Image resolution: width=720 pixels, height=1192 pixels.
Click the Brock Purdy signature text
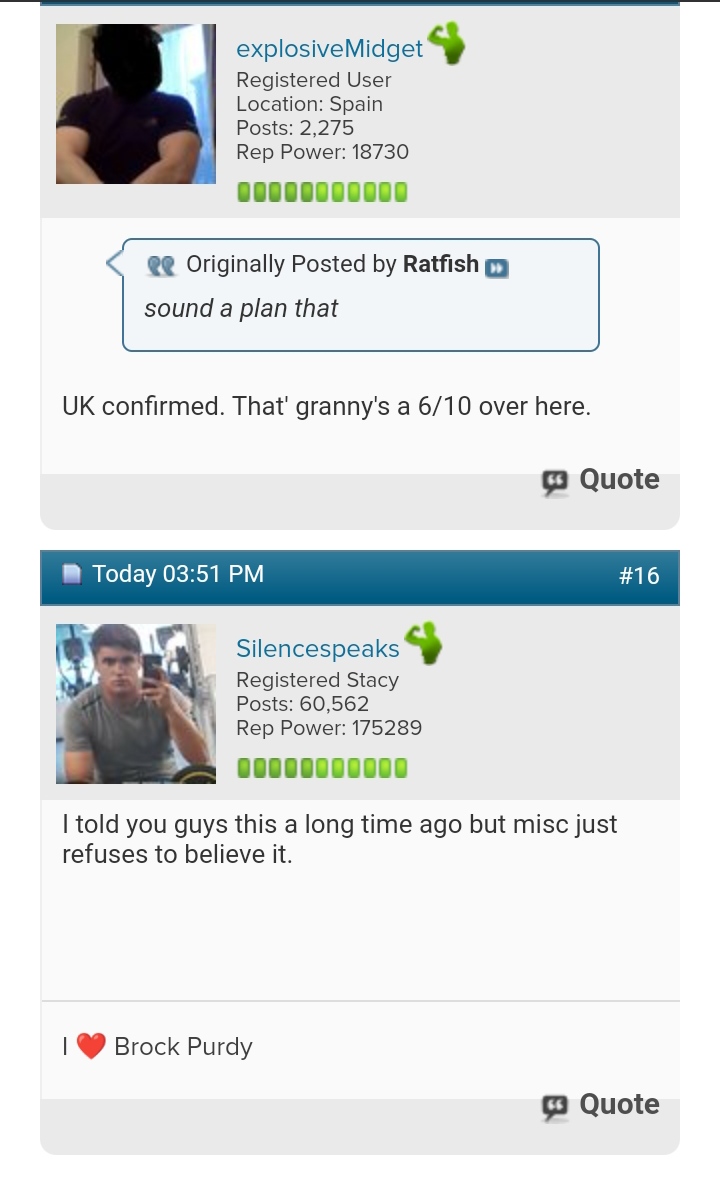pos(183,1047)
